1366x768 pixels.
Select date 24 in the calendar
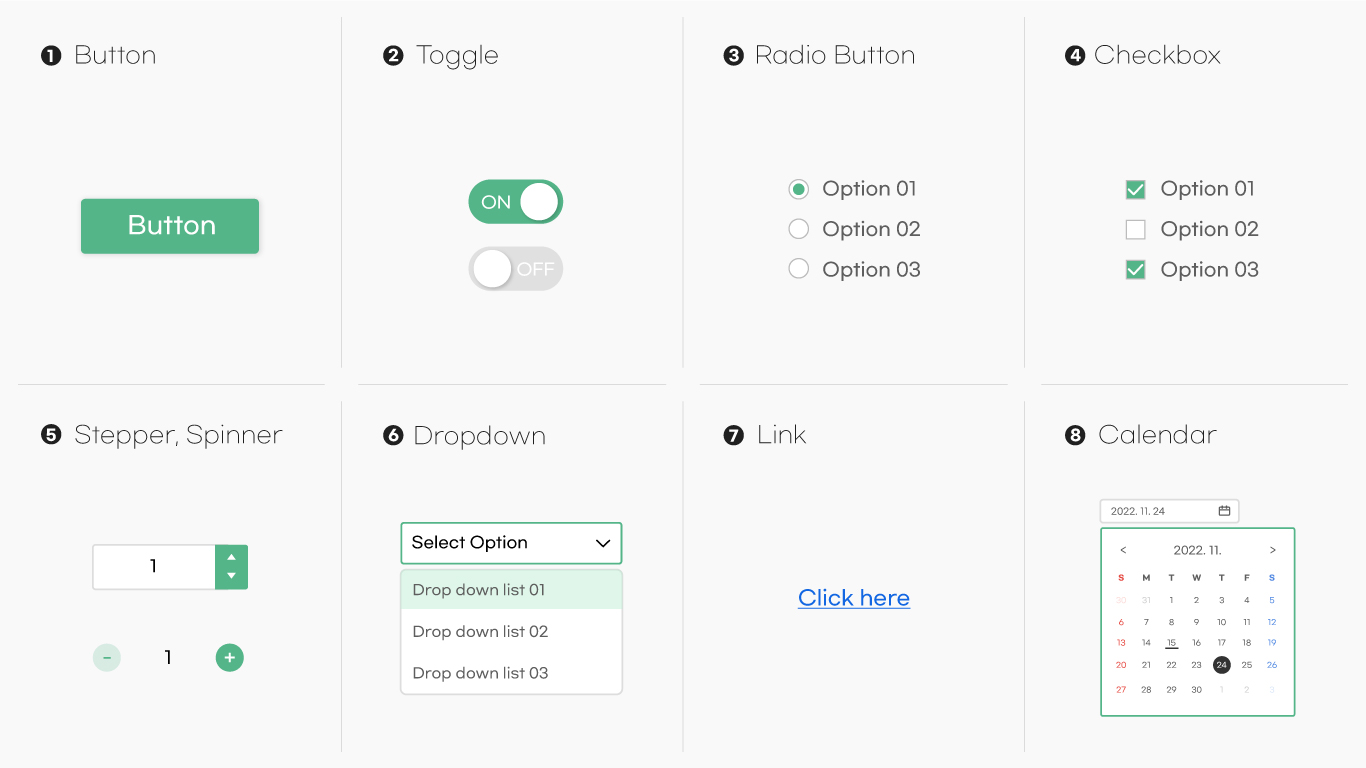click(x=1221, y=665)
